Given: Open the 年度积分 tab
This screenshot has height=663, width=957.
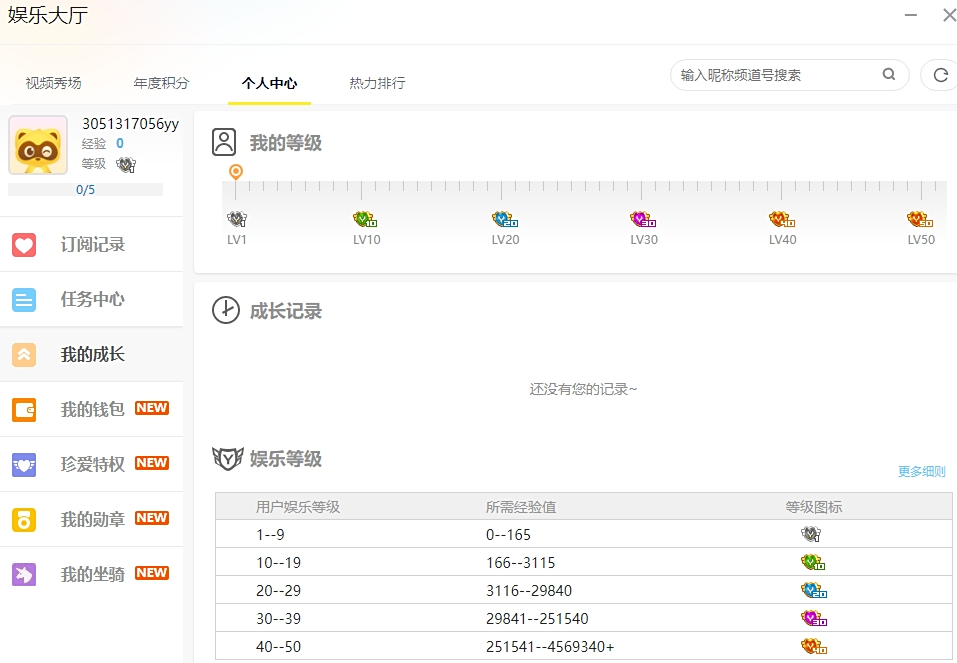Looking at the screenshot, I should click(161, 83).
